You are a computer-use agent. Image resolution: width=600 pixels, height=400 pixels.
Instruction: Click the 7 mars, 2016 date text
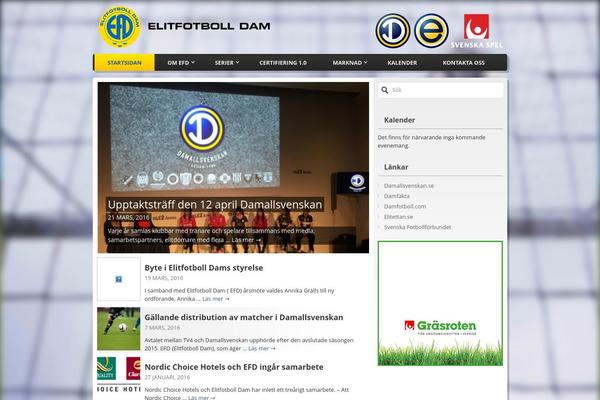162,328
